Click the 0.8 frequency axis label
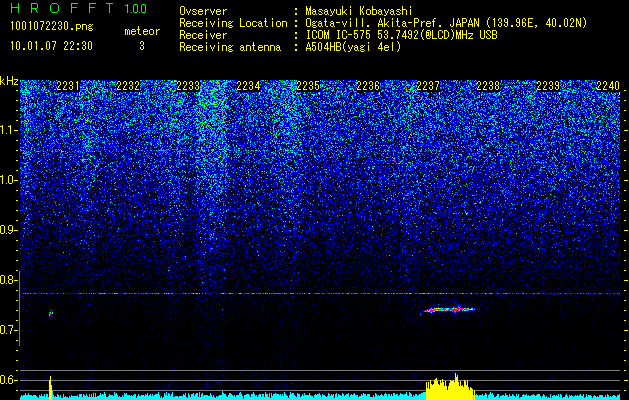 pos(9,280)
